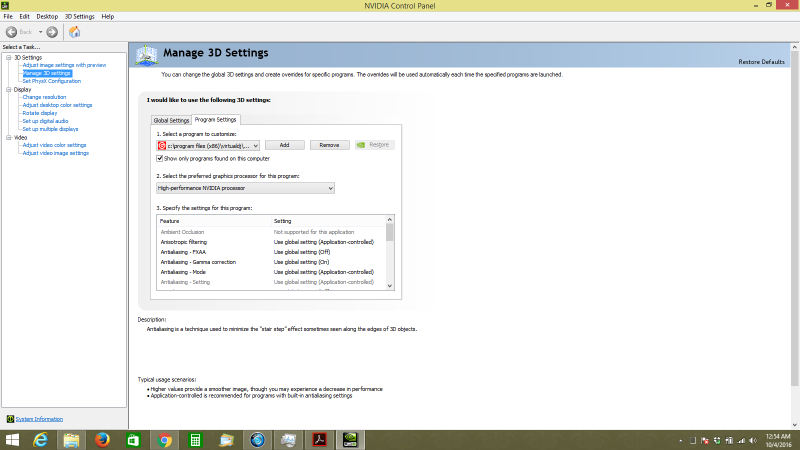Click the System Information icon
This screenshot has height=450, width=800.
click(10, 419)
